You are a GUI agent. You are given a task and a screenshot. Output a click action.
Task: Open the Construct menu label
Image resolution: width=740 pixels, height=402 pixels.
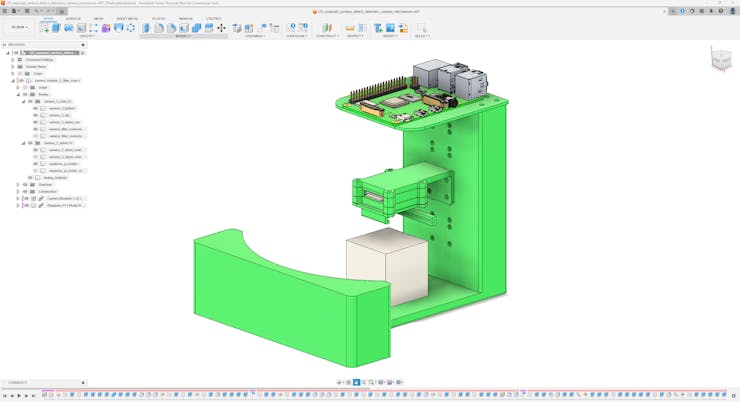pyautogui.click(x=326, y=36)
